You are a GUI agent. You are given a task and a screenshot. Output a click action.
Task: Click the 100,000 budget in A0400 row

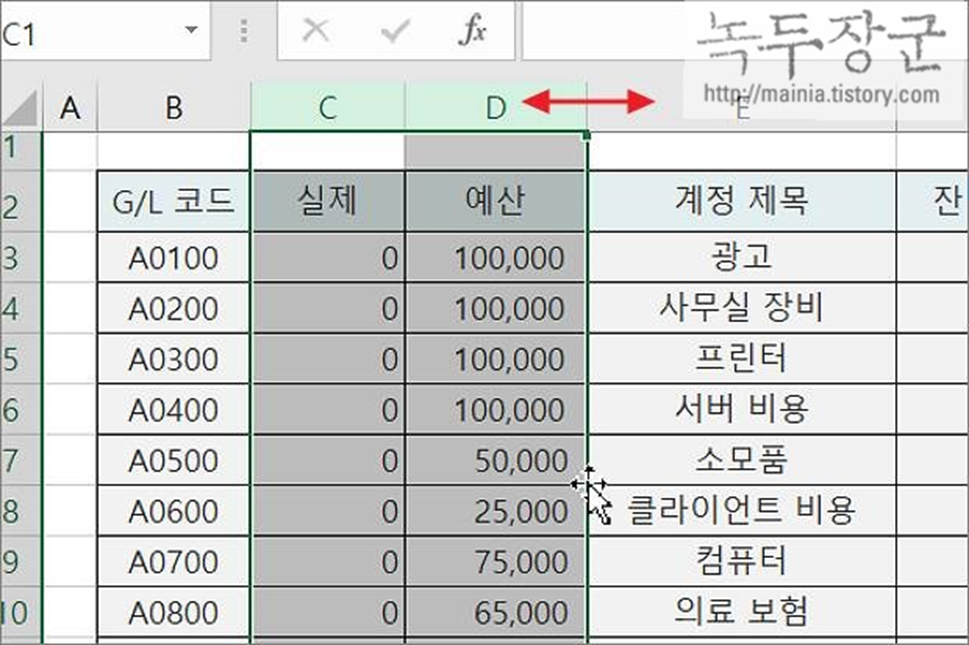point(495,410)
